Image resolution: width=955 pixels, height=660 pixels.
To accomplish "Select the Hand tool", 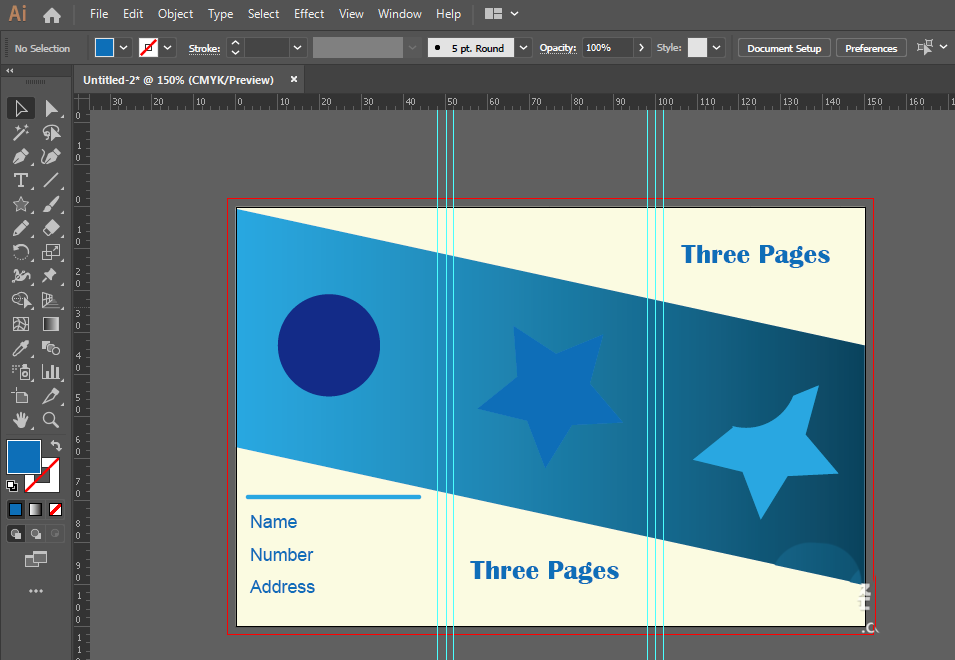I will 20,420.
